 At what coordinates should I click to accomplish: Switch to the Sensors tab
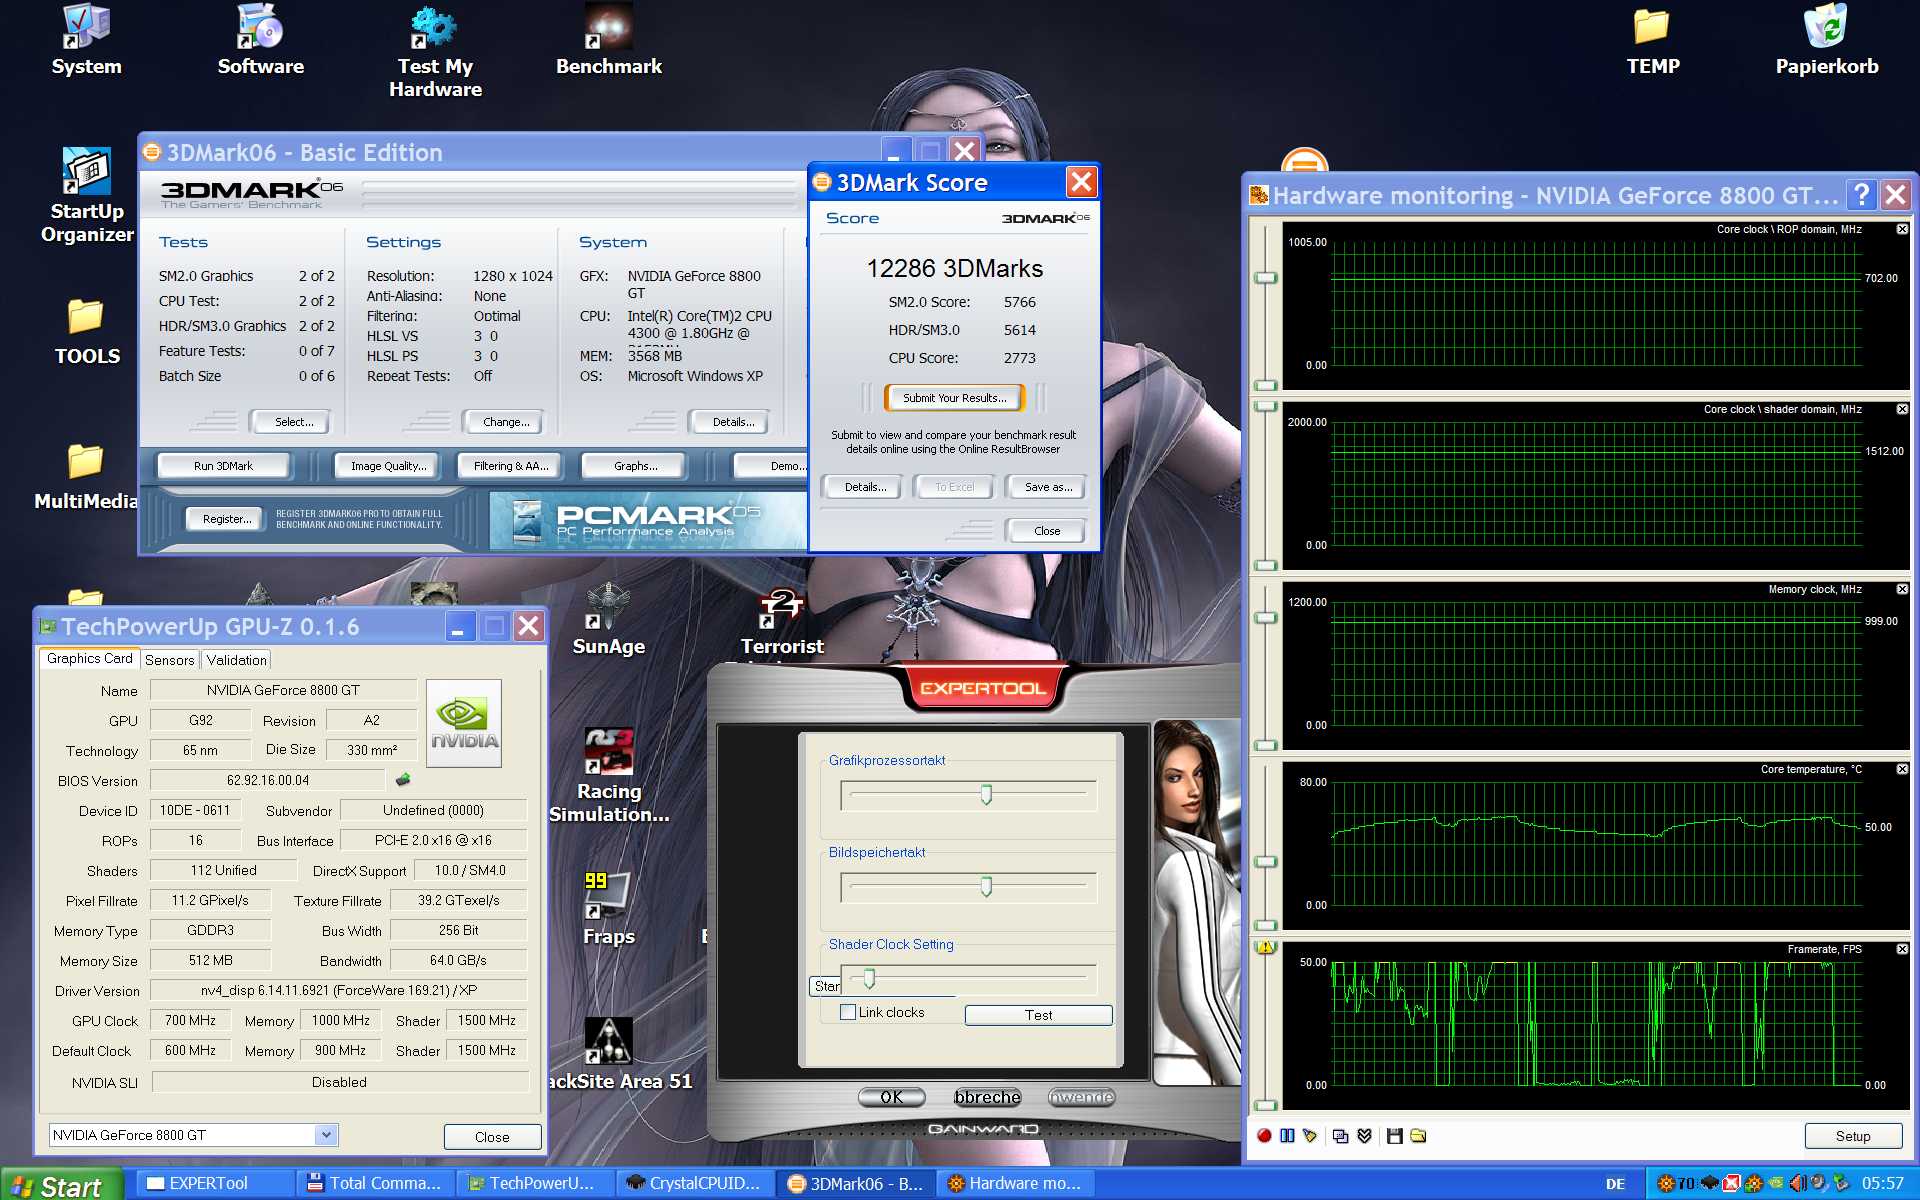(169, 660)
